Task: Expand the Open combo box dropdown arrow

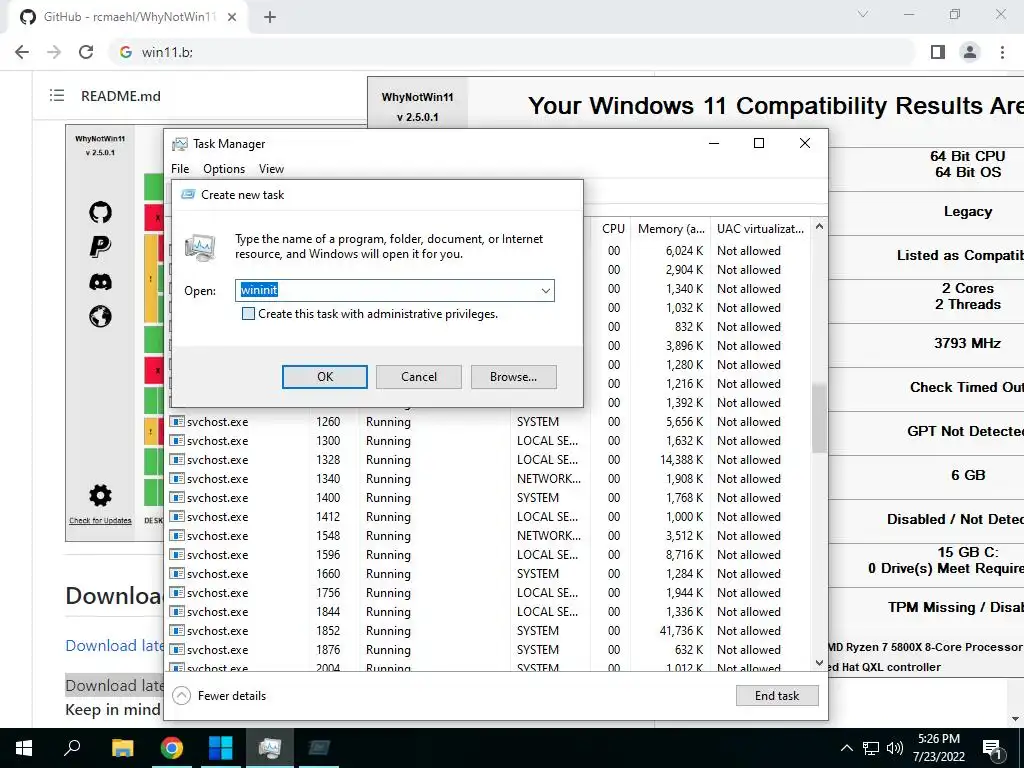Action: click(545, 291)
